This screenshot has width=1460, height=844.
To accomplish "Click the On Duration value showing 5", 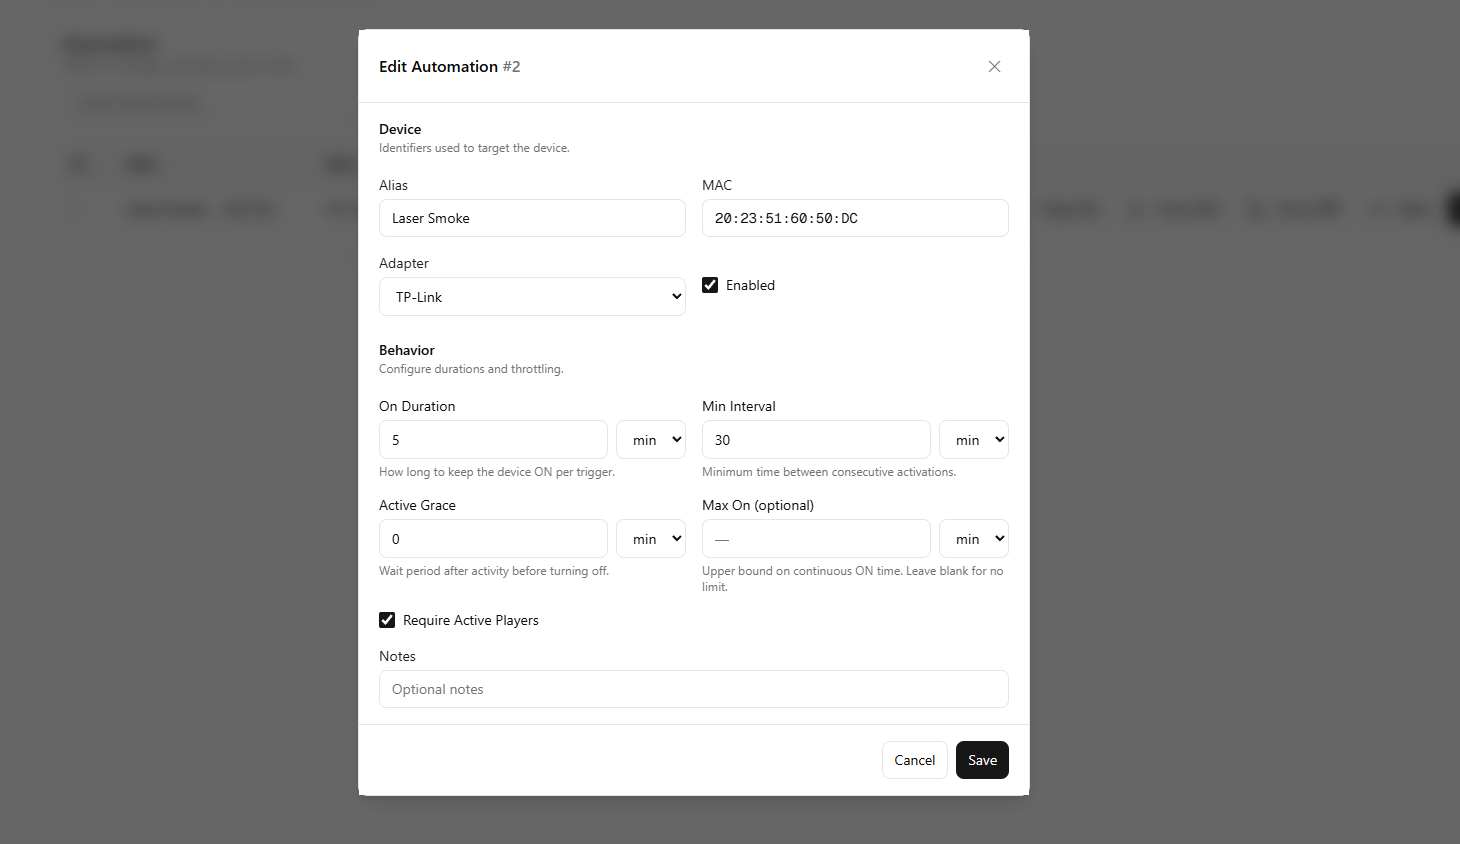I will tap(493, 439).
